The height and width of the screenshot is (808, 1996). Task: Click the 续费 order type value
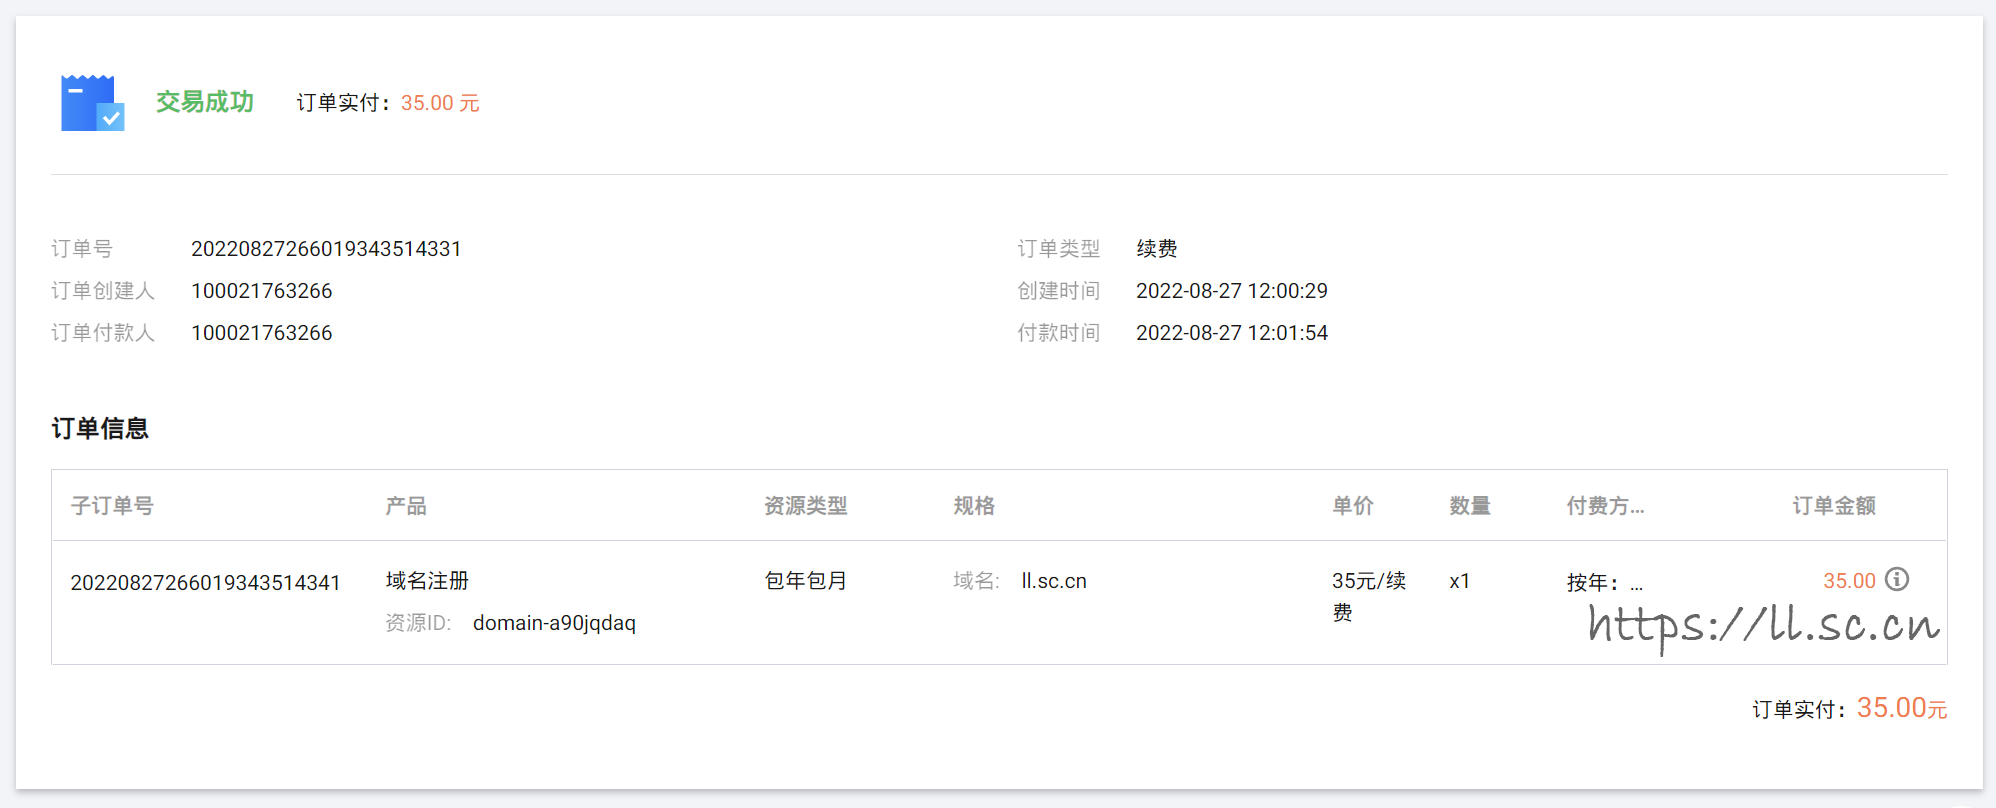click(1156, 249)
